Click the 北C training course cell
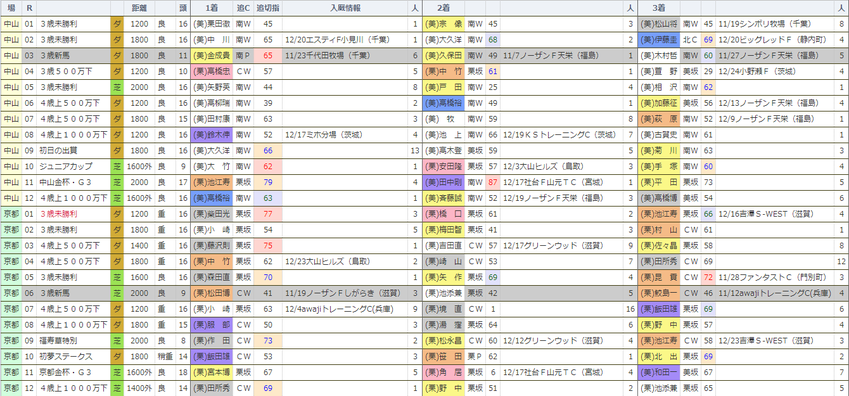This screenshot has width=849, height=396. pyautogui.click(x=690, y=40)
